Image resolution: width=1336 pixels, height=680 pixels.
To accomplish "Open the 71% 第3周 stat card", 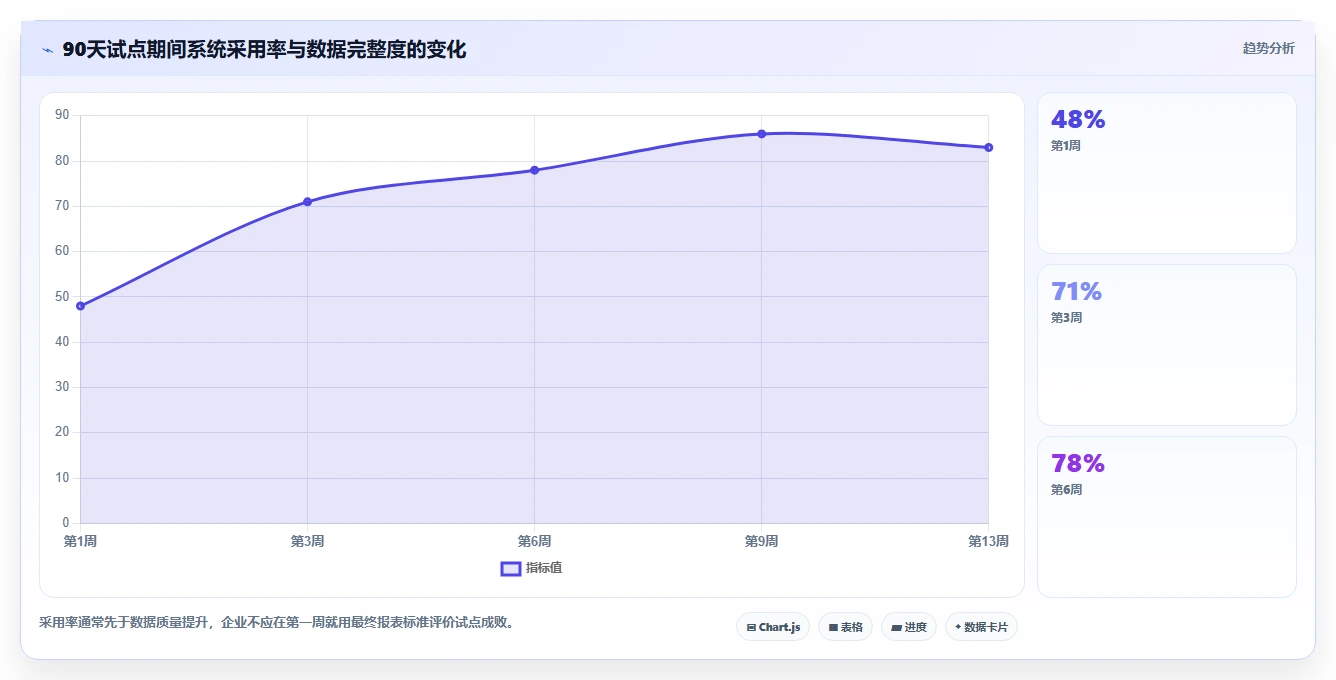I will pyautogui.click(x=1166, y=345).
